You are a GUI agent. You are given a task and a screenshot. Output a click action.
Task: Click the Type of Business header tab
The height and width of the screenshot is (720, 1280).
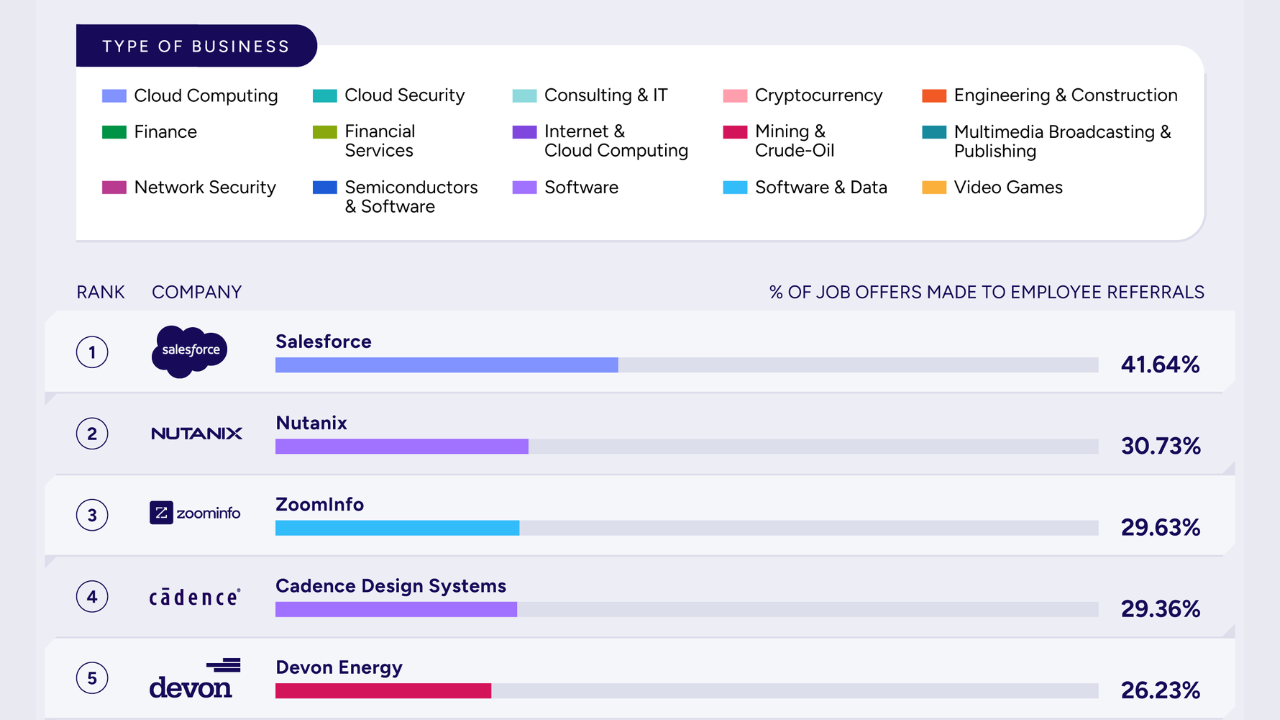(196, 46)
